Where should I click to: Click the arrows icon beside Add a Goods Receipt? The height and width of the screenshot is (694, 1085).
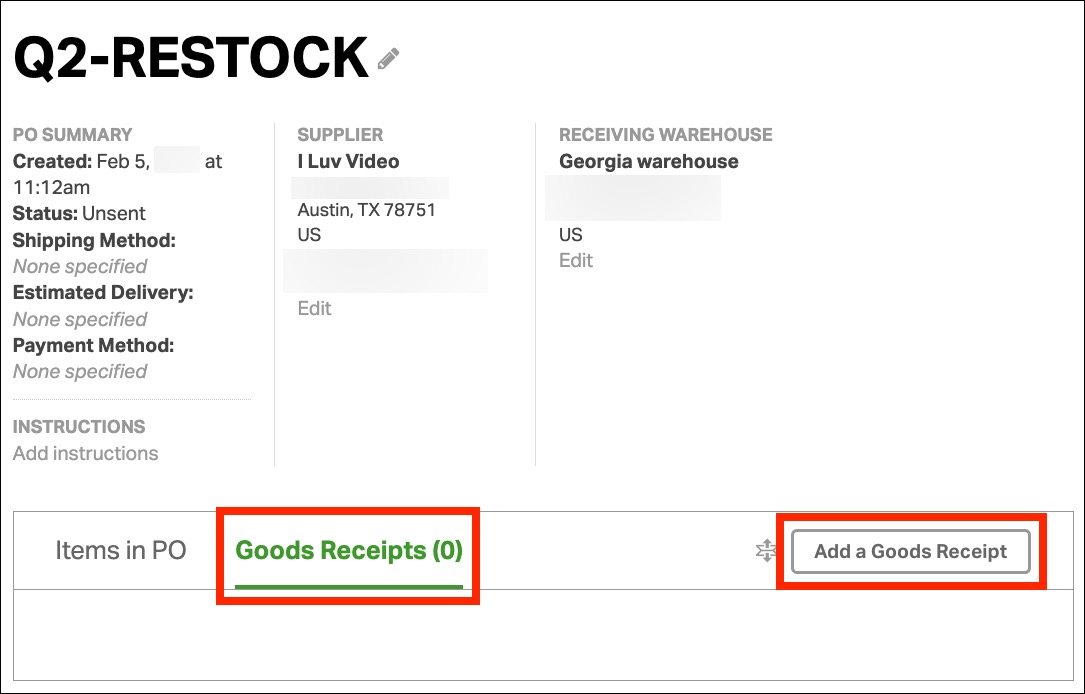766,550
